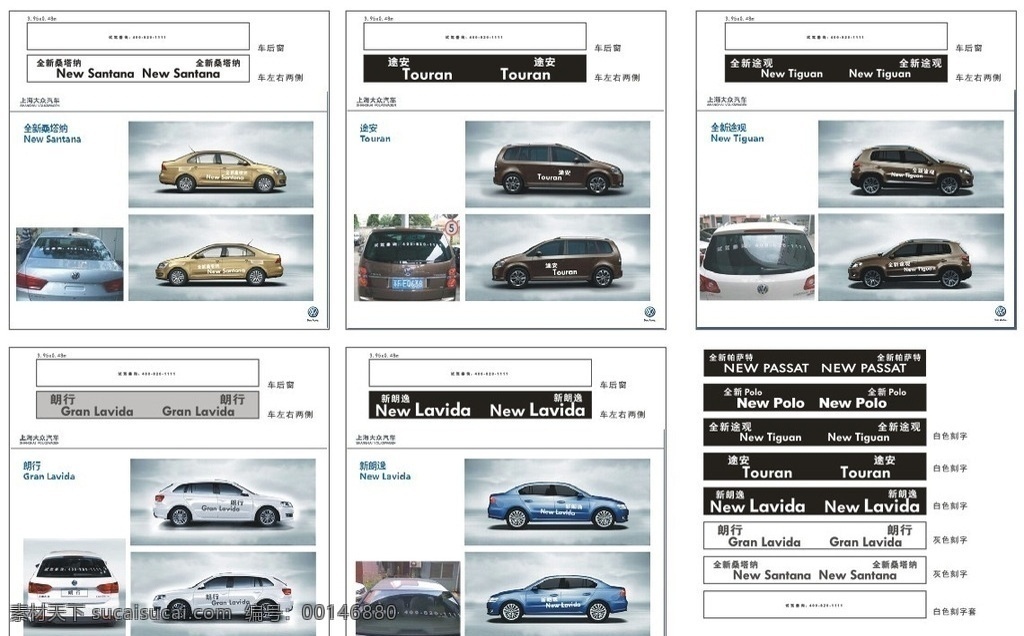This screenshot has height=636, width=1024.
Task: Click the Volkswagen logo on the Santana sheet
Action: 313,313
